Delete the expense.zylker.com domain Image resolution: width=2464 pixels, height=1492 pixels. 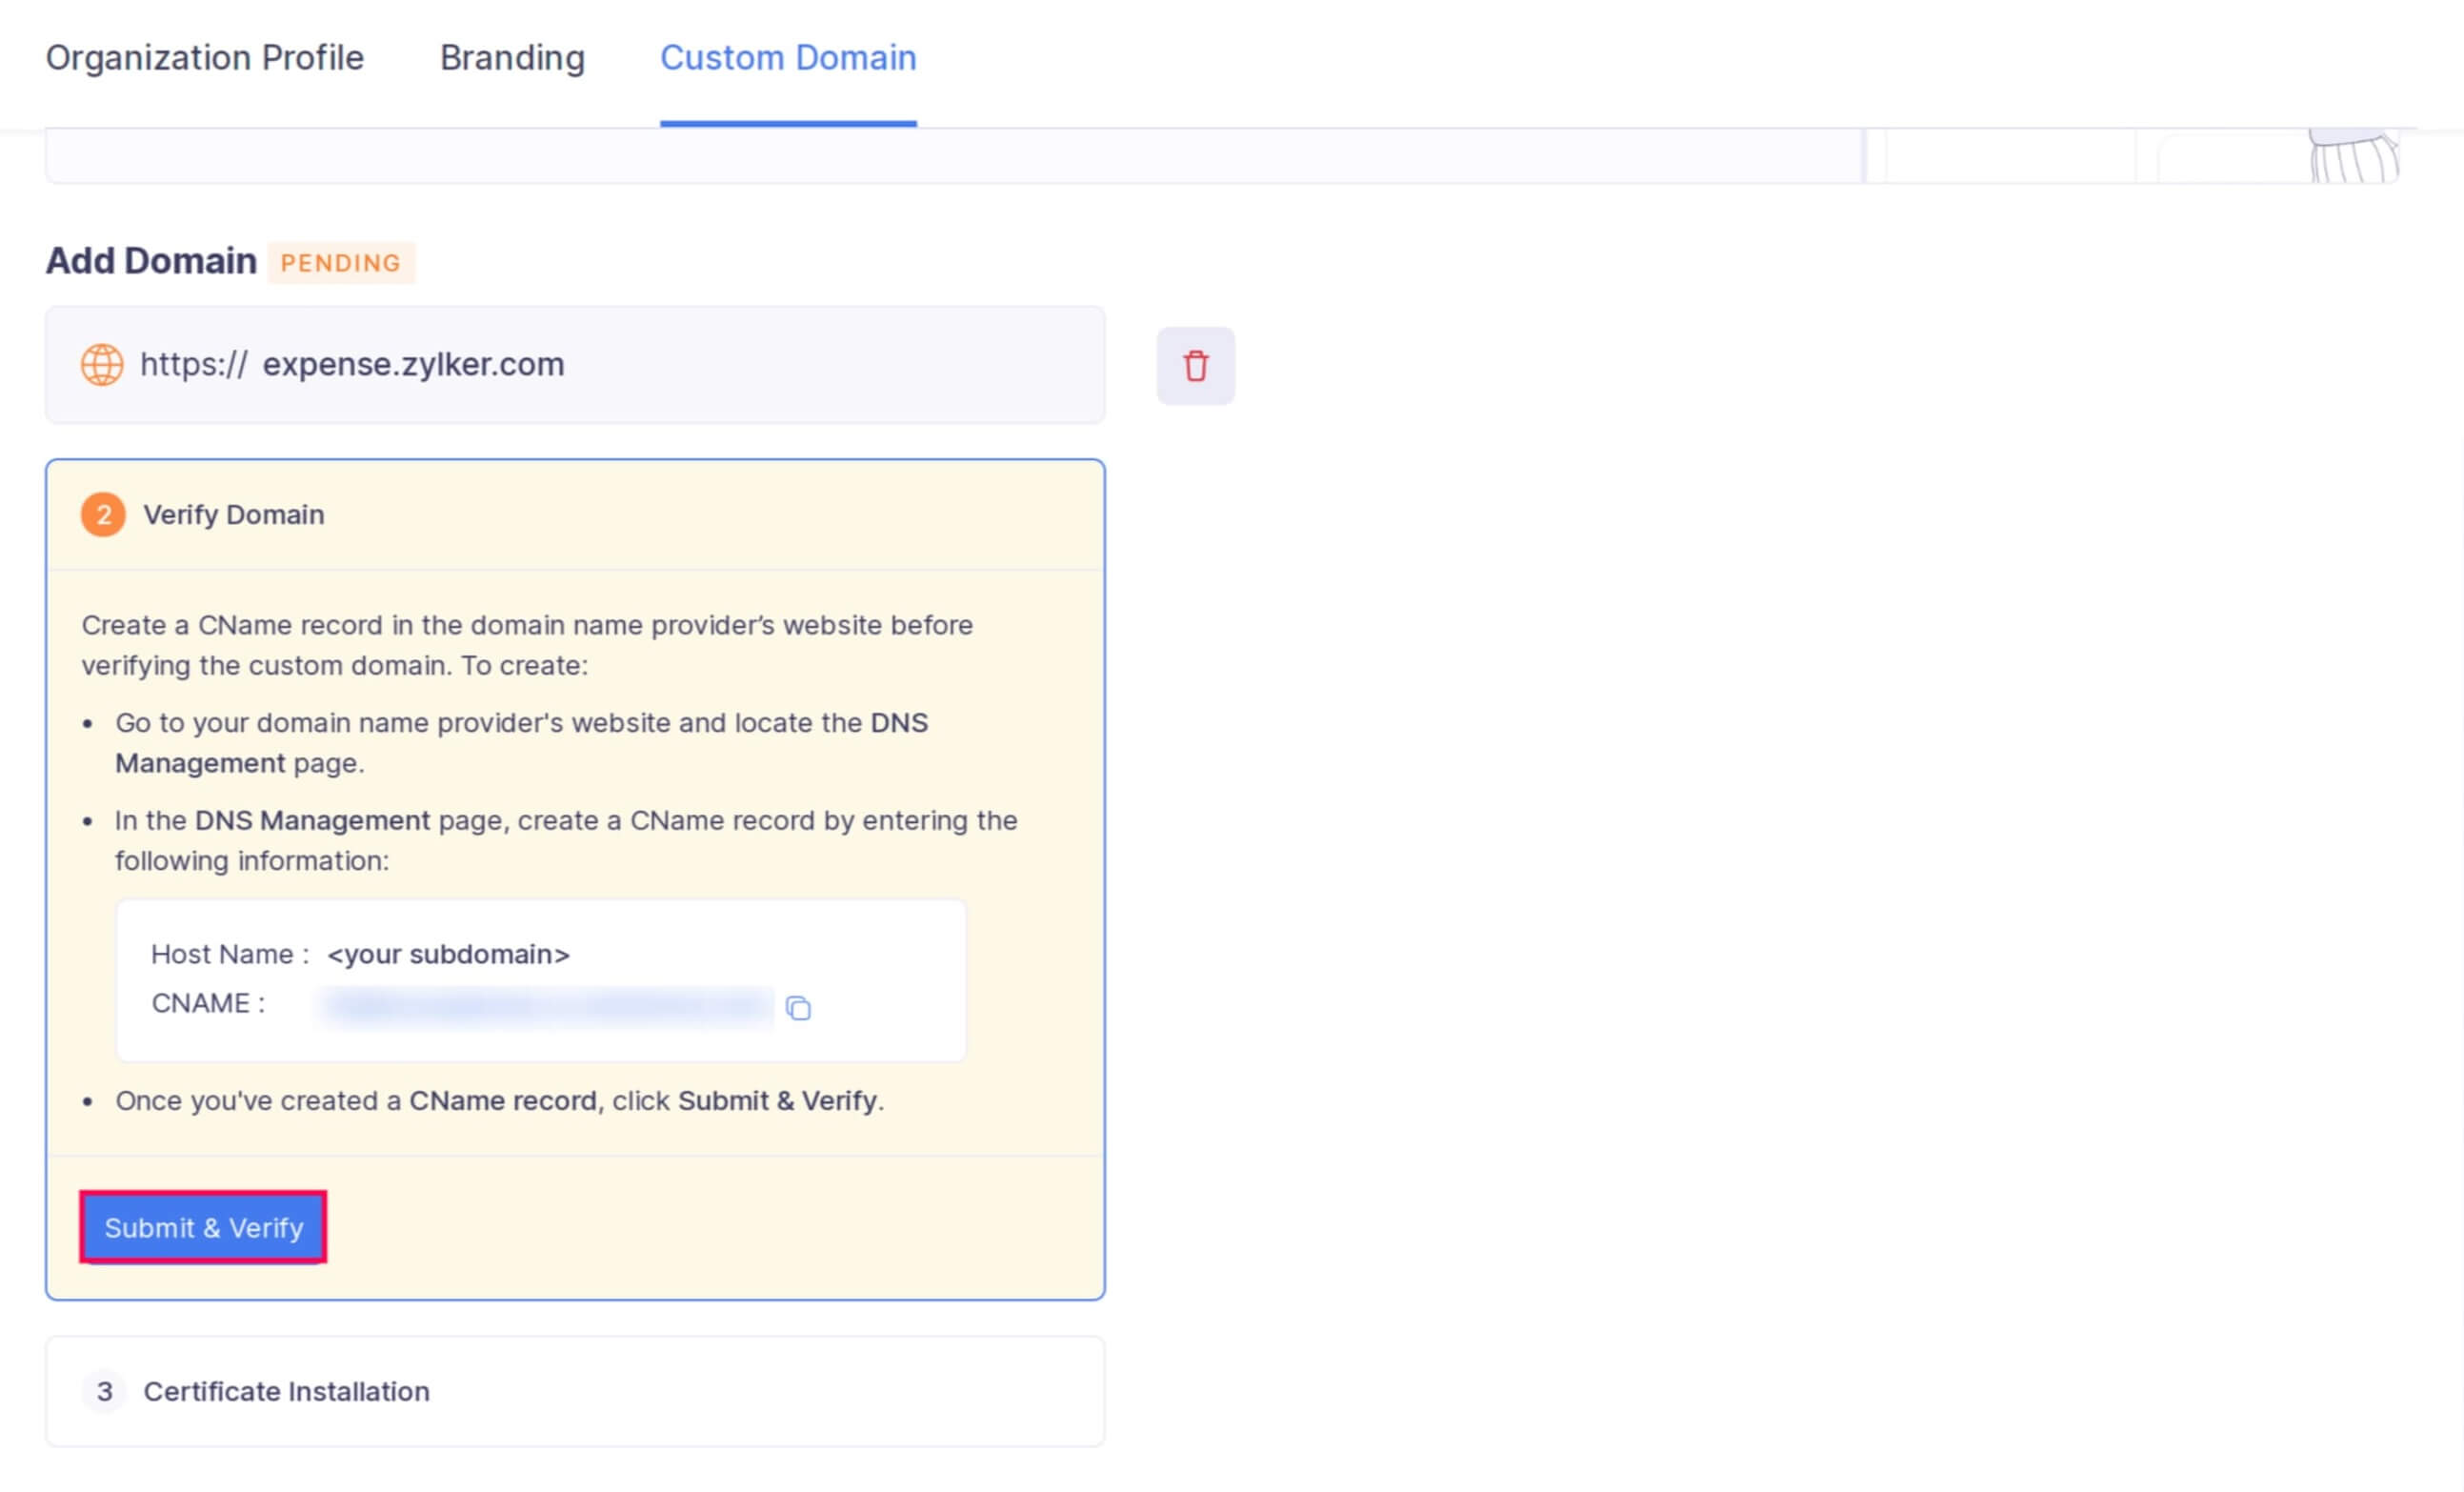click(1196, 365)
